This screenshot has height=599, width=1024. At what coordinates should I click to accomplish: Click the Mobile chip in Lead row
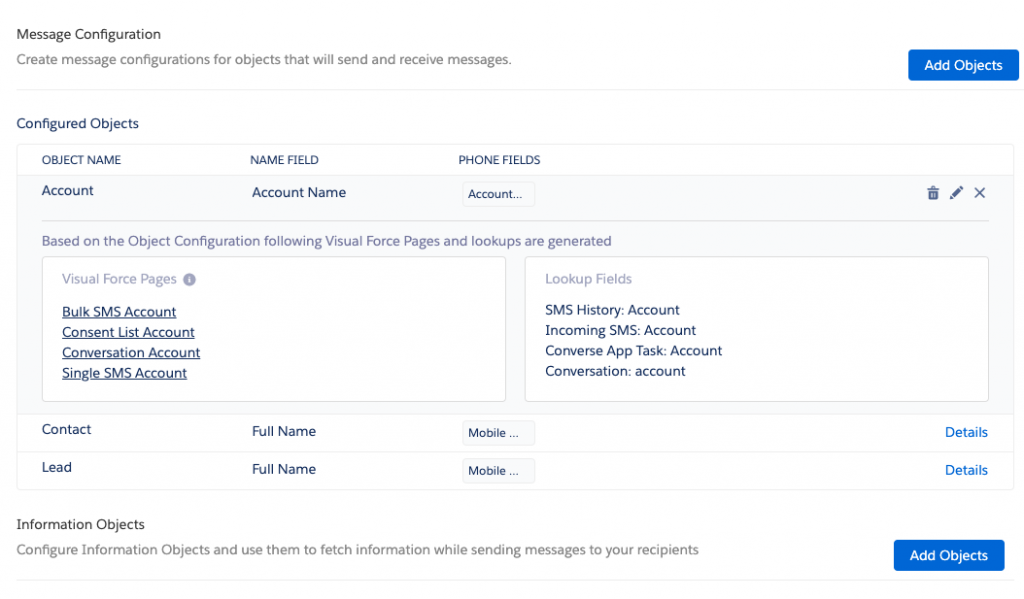click(498, 470)
